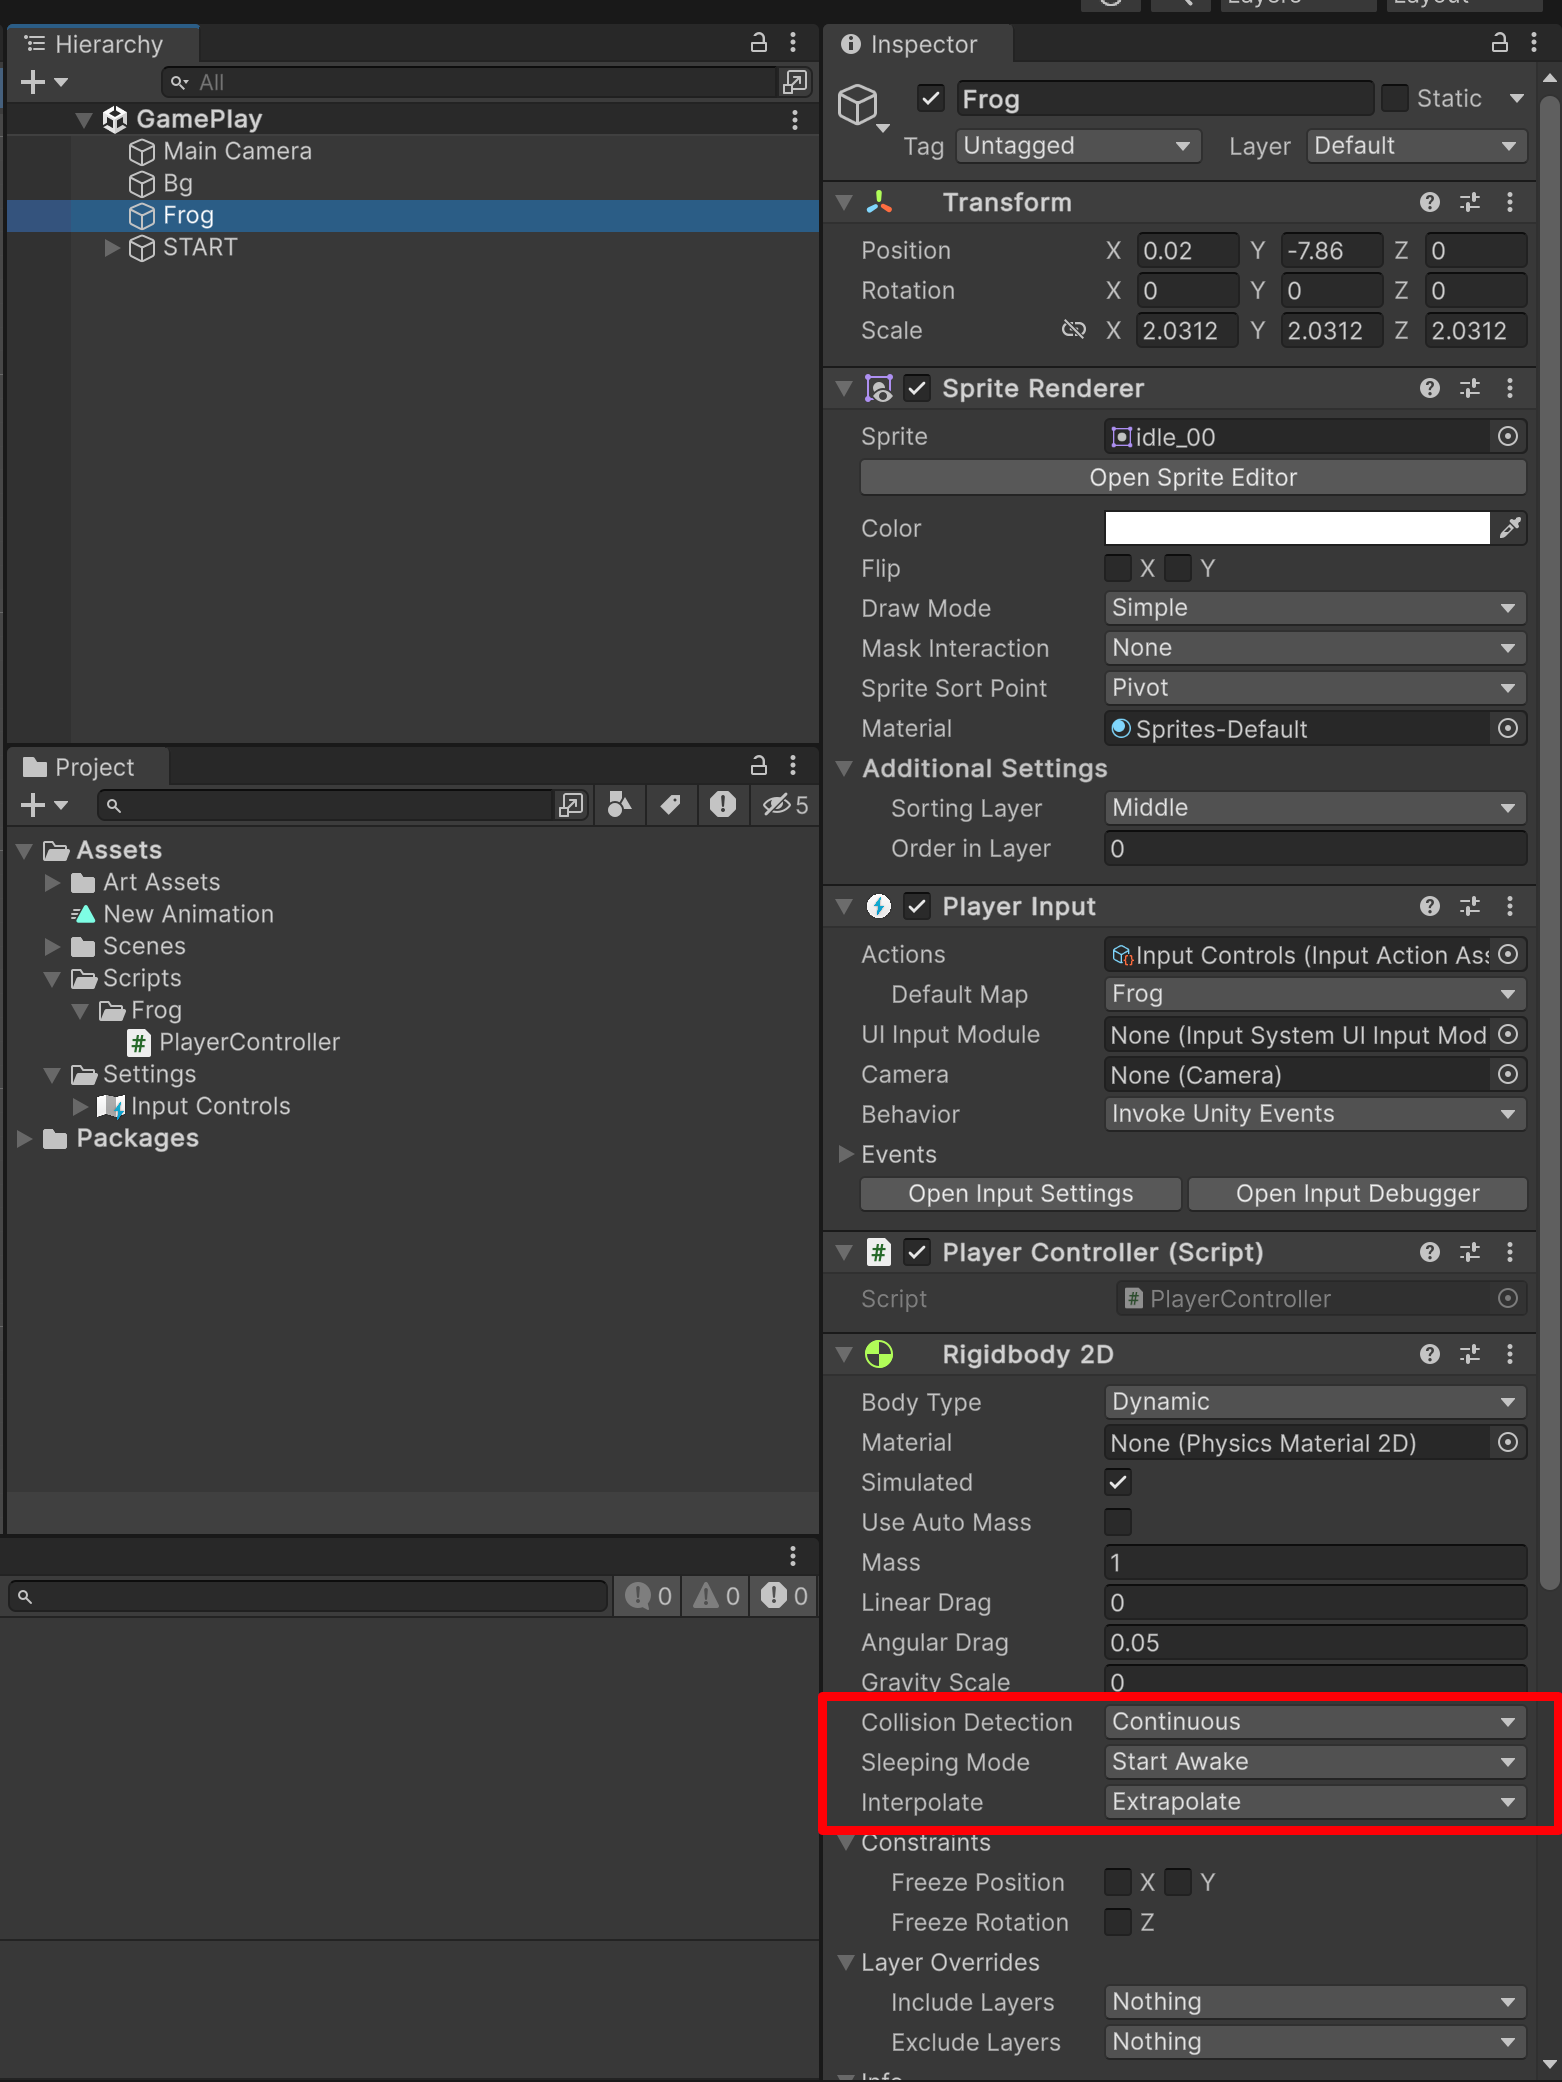
Task: Open the Draw Mode dropdown
Action: tap(1315, 608)
